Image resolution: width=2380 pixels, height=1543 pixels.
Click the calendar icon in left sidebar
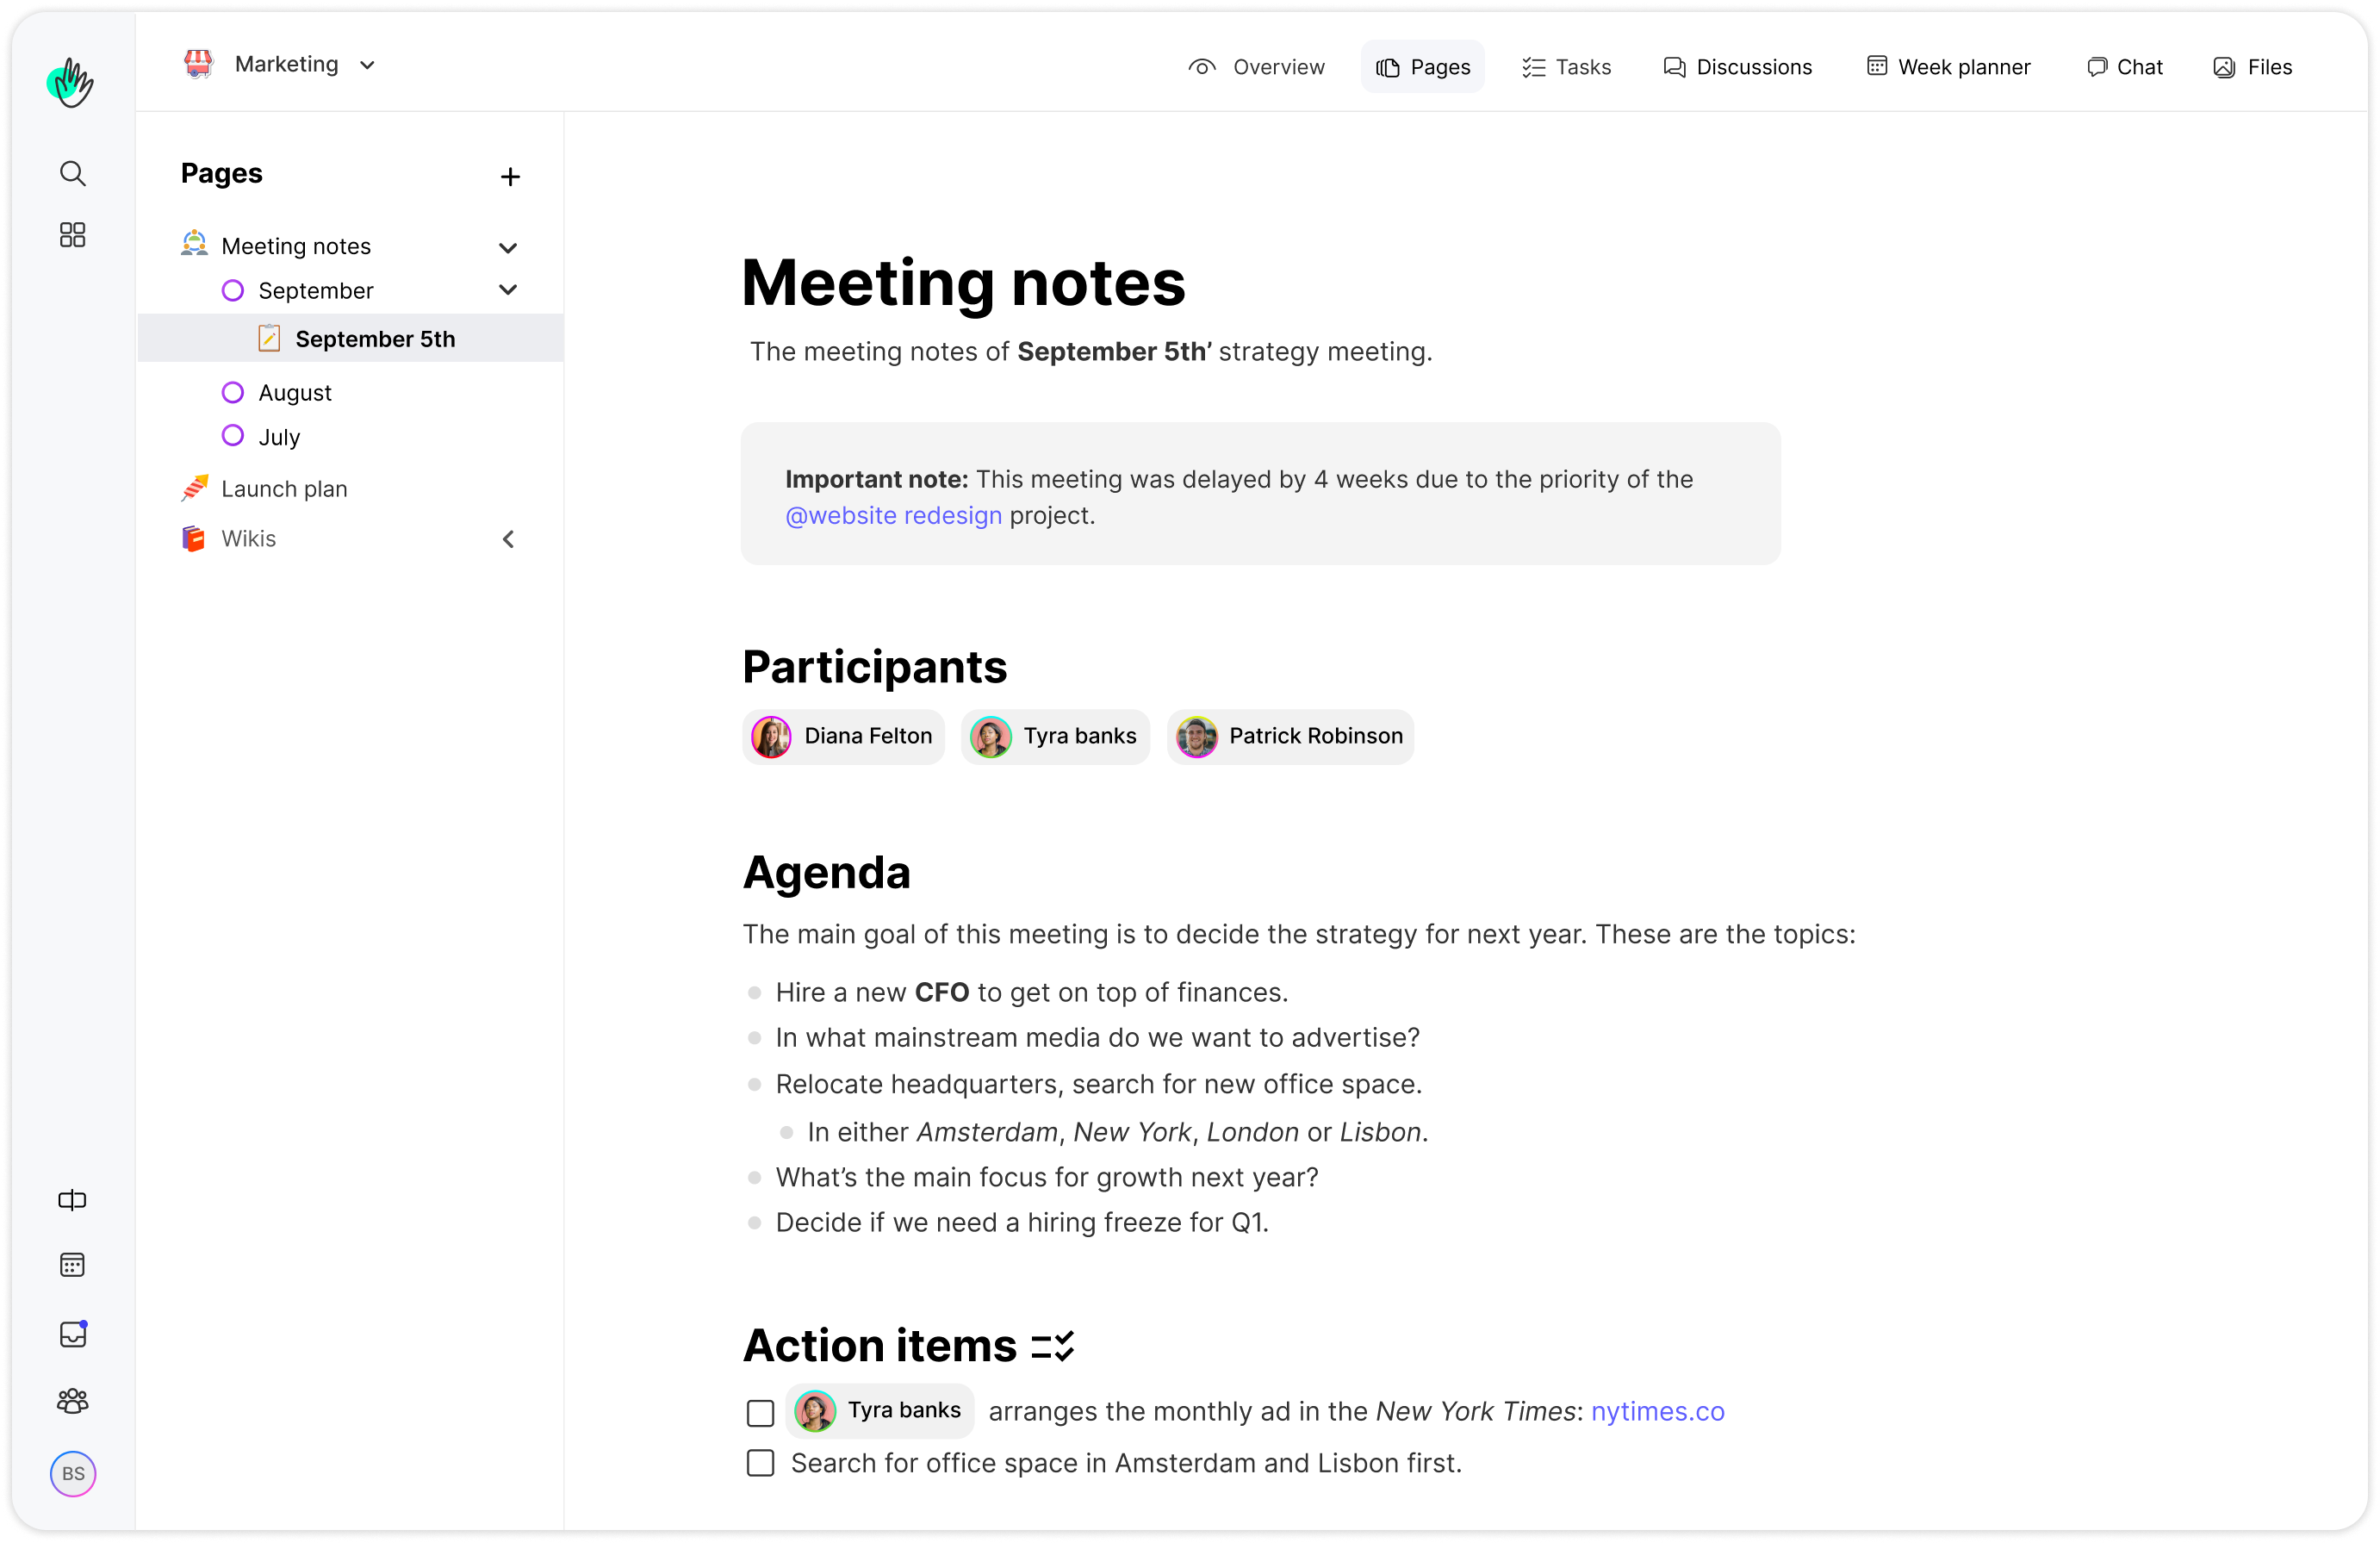(72, 1265)
